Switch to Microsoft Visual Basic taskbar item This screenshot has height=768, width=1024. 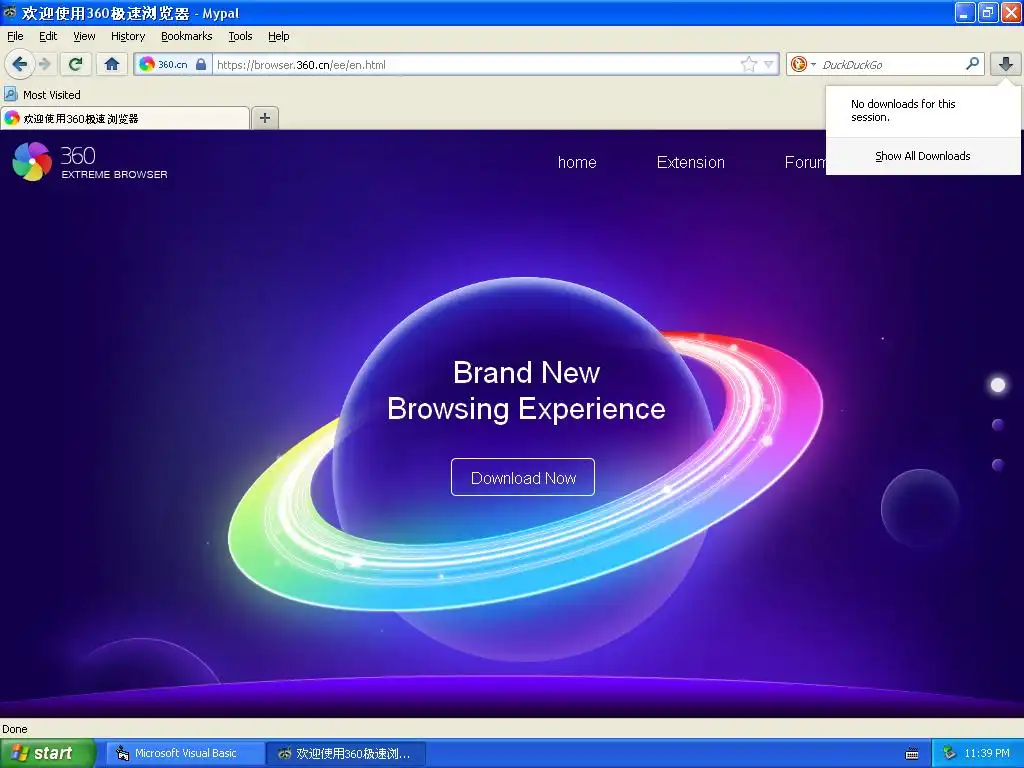[x=185, y=753]
